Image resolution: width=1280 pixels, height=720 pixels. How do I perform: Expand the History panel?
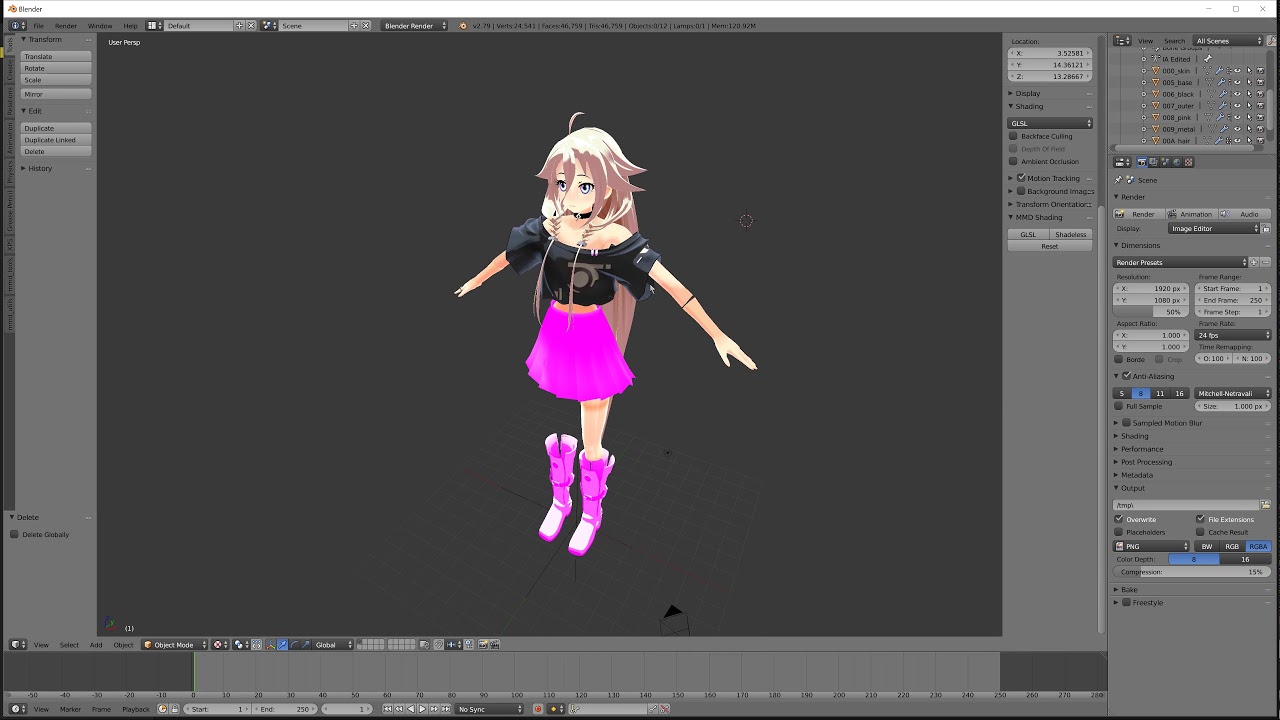[40, 168]
